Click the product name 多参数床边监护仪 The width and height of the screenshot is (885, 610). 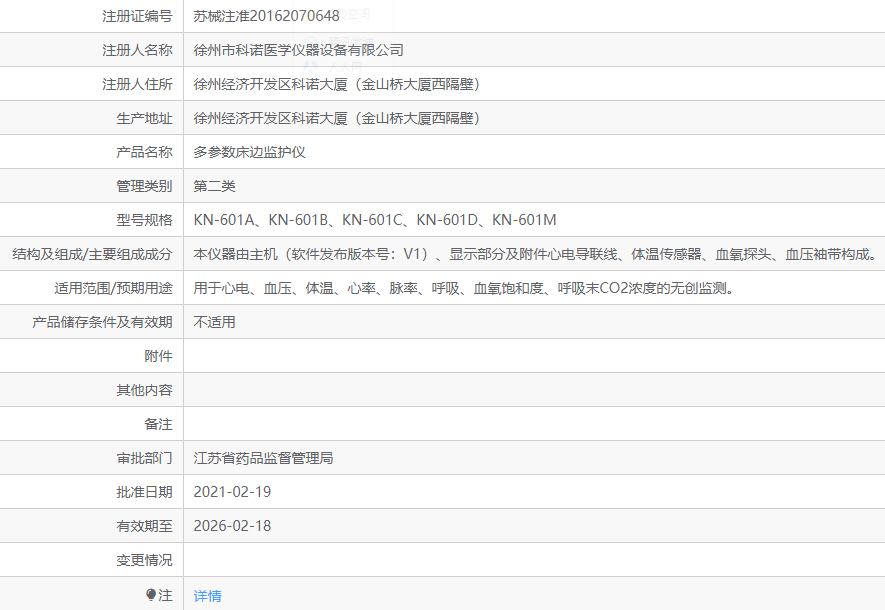pyautogui.click(x=249, y=152)
